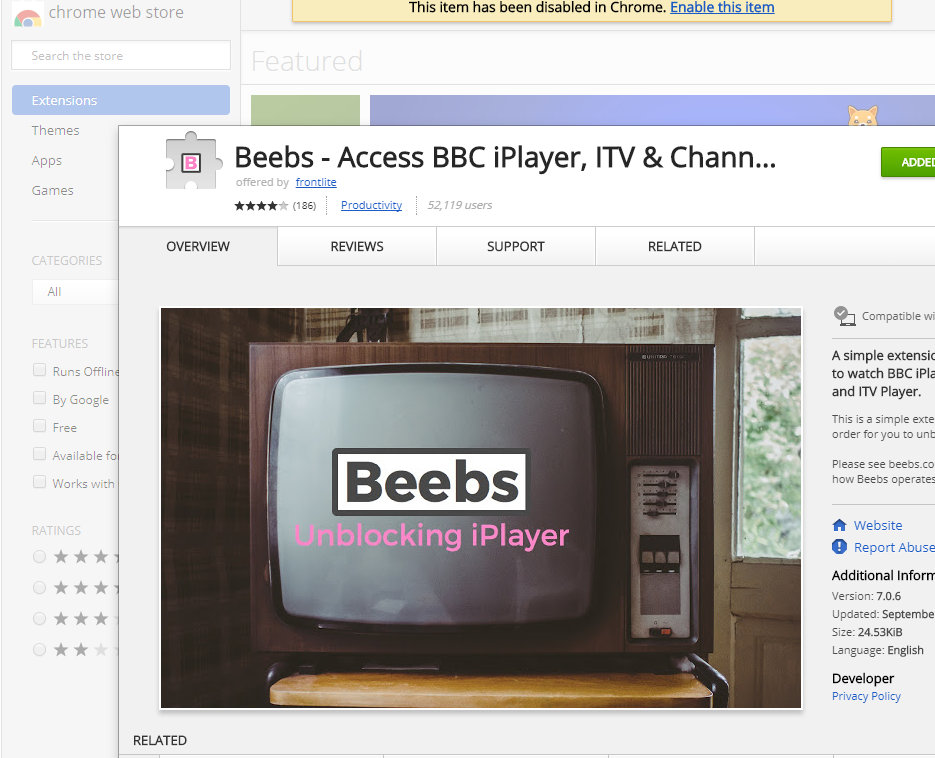Select the second star rating radio button
The height and width of the screenshot is (758, 935).
click(x=39, y=588)
